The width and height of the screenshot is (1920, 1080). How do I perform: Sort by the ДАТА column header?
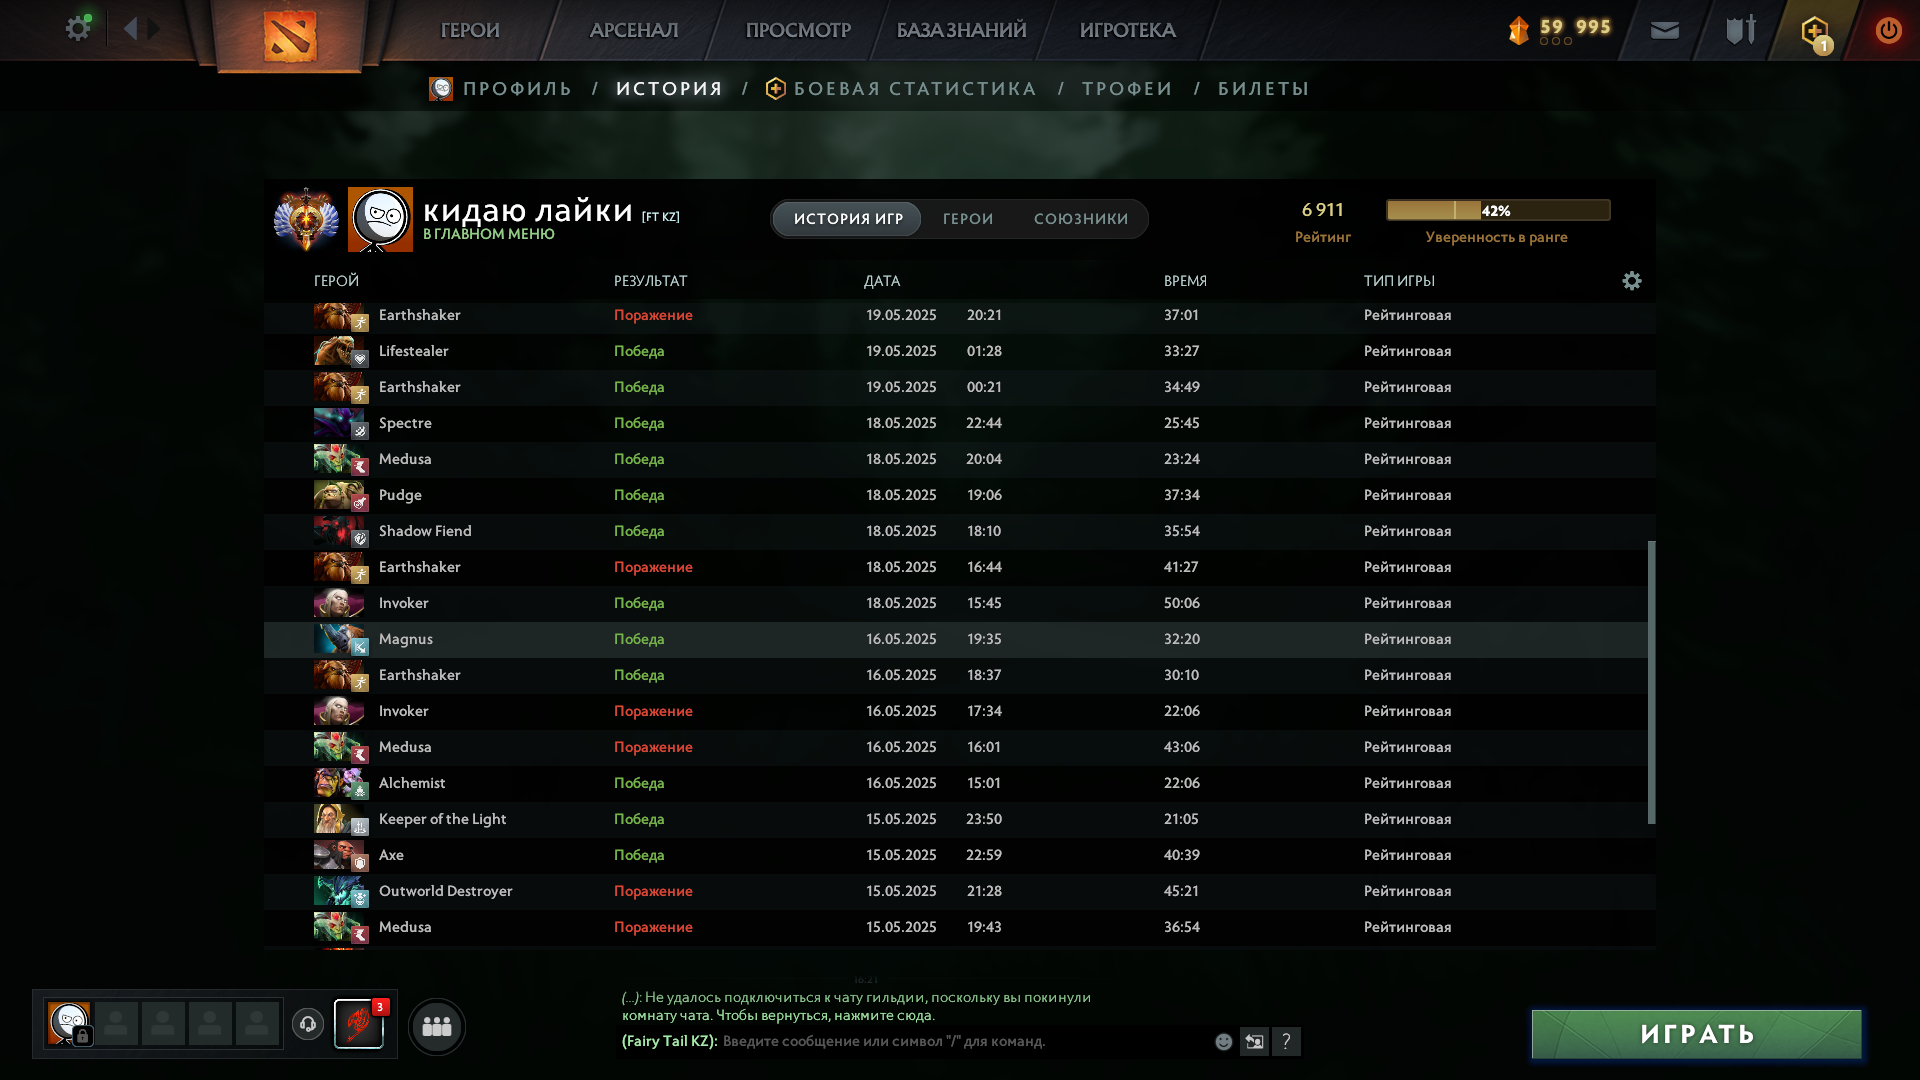[x=881, y=281]
